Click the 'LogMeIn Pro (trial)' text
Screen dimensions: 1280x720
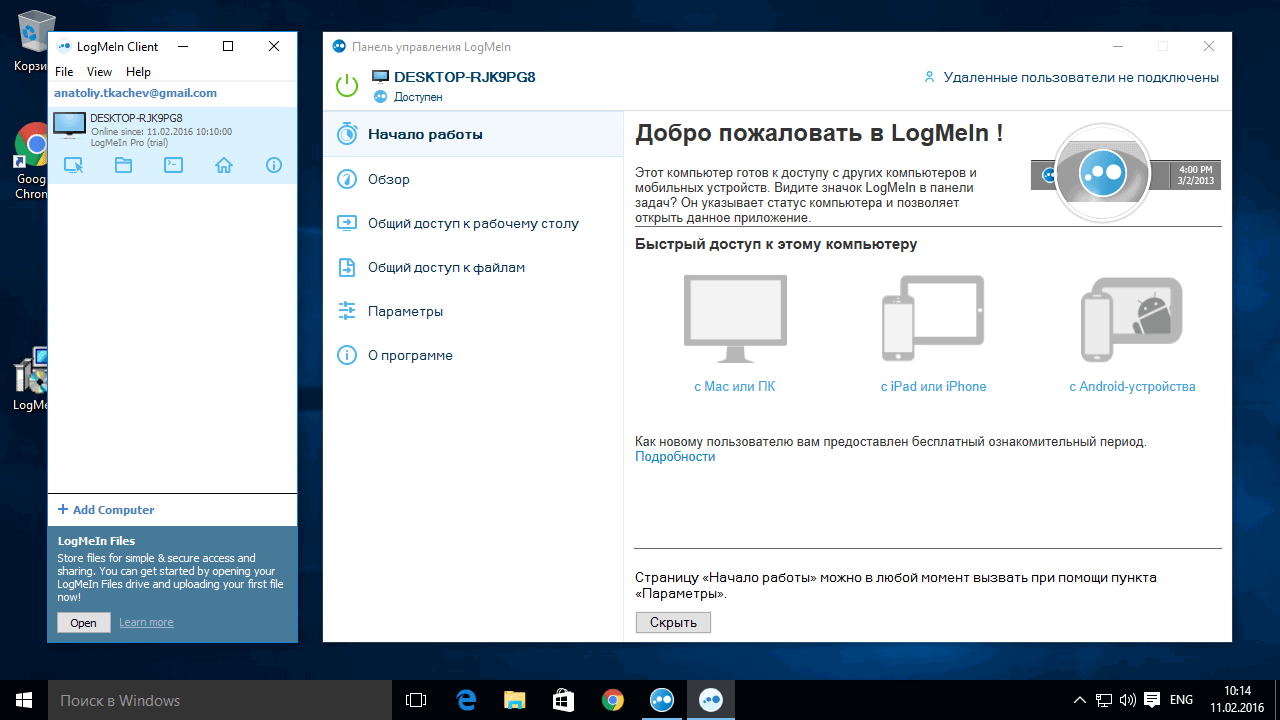(x=131, y=142)
